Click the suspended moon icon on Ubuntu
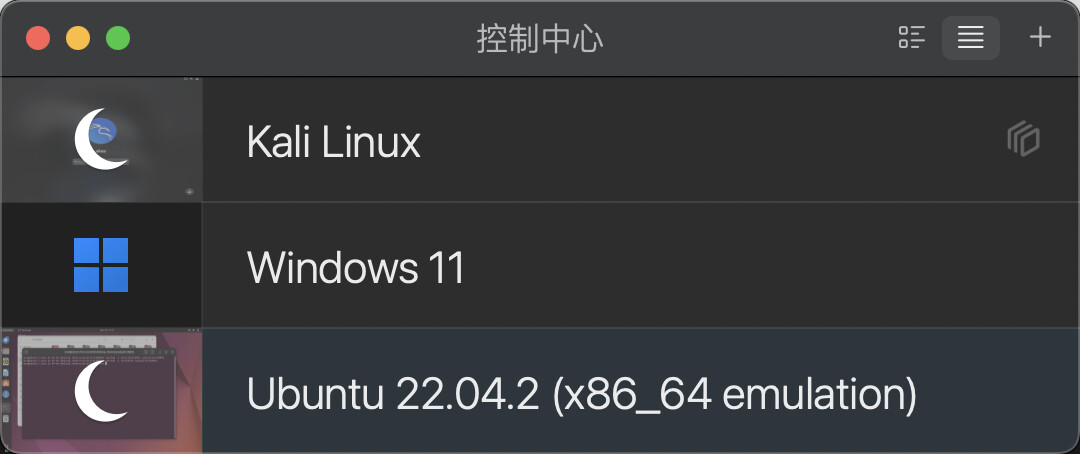Screen dimensions: 1080x454 tap(100, 391)
